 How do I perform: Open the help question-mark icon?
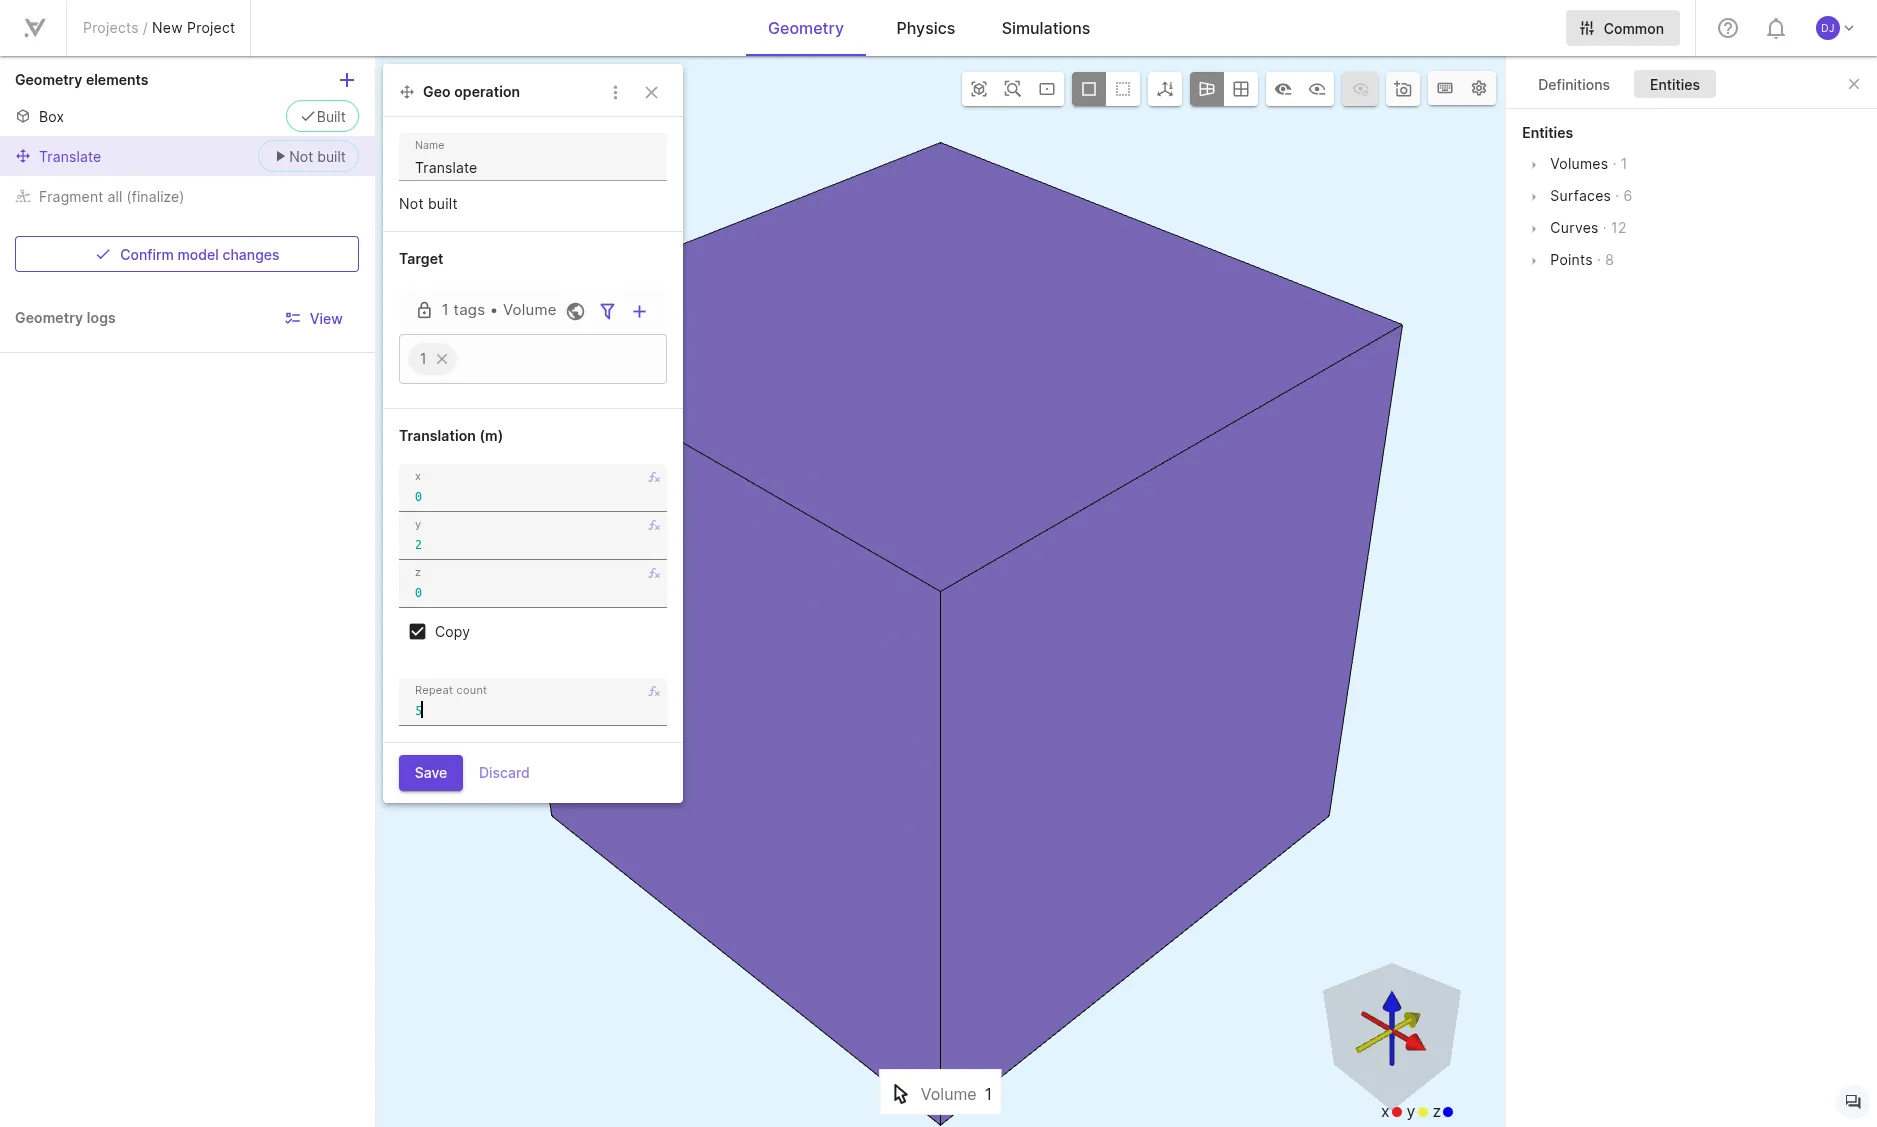click(x=1727, y=28)
